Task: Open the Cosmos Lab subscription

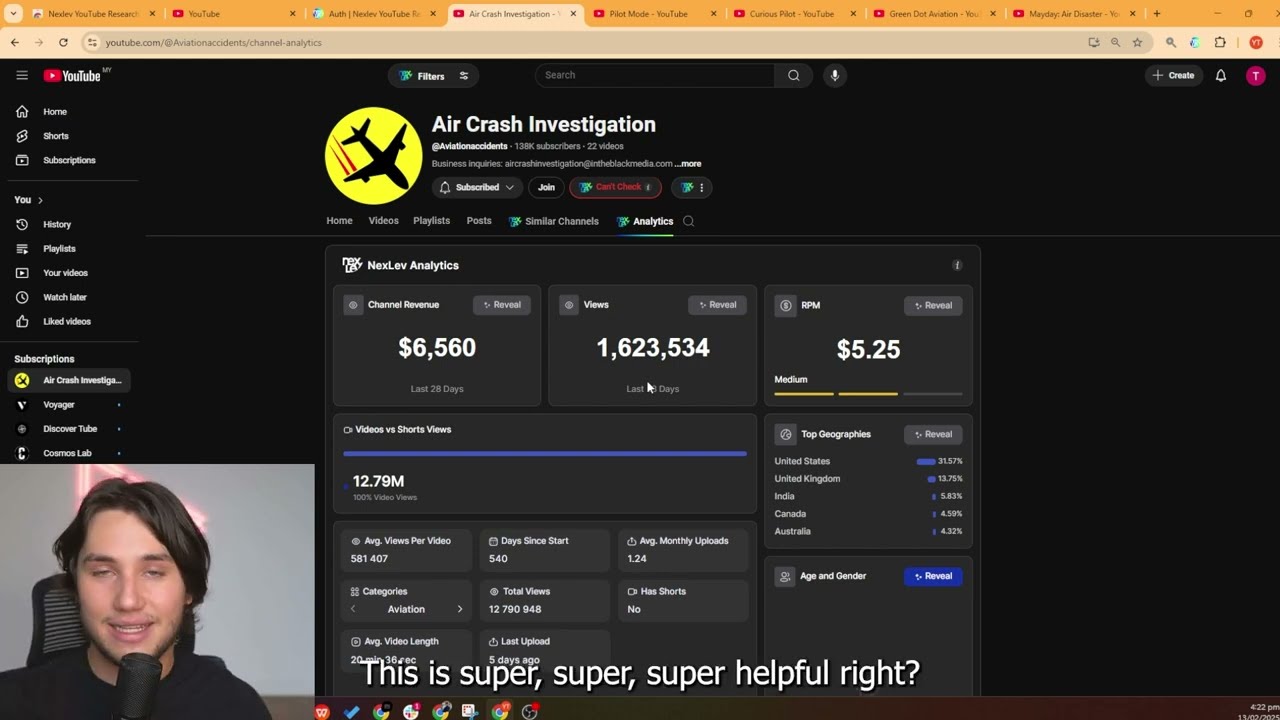Action: (x=69, y=453)
